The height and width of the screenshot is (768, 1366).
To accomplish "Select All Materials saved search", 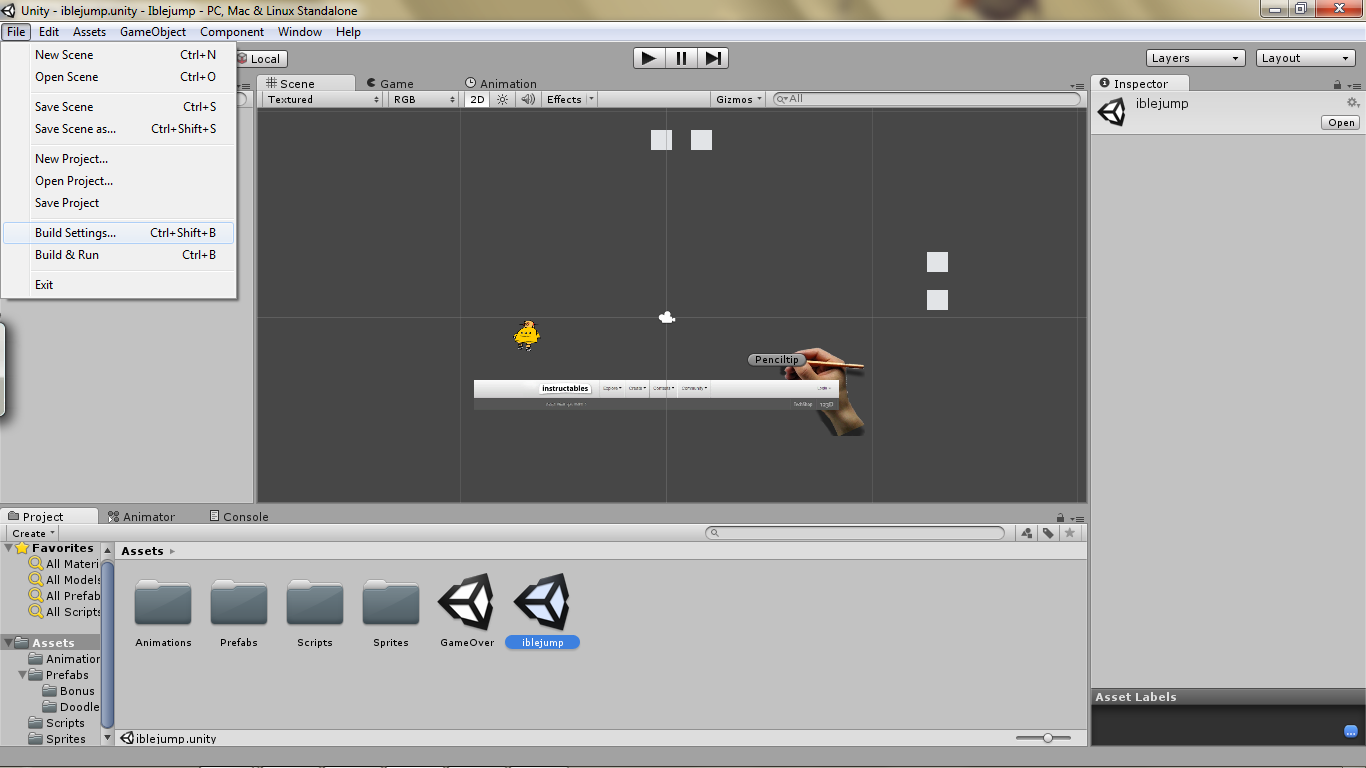I will [65, 564].
